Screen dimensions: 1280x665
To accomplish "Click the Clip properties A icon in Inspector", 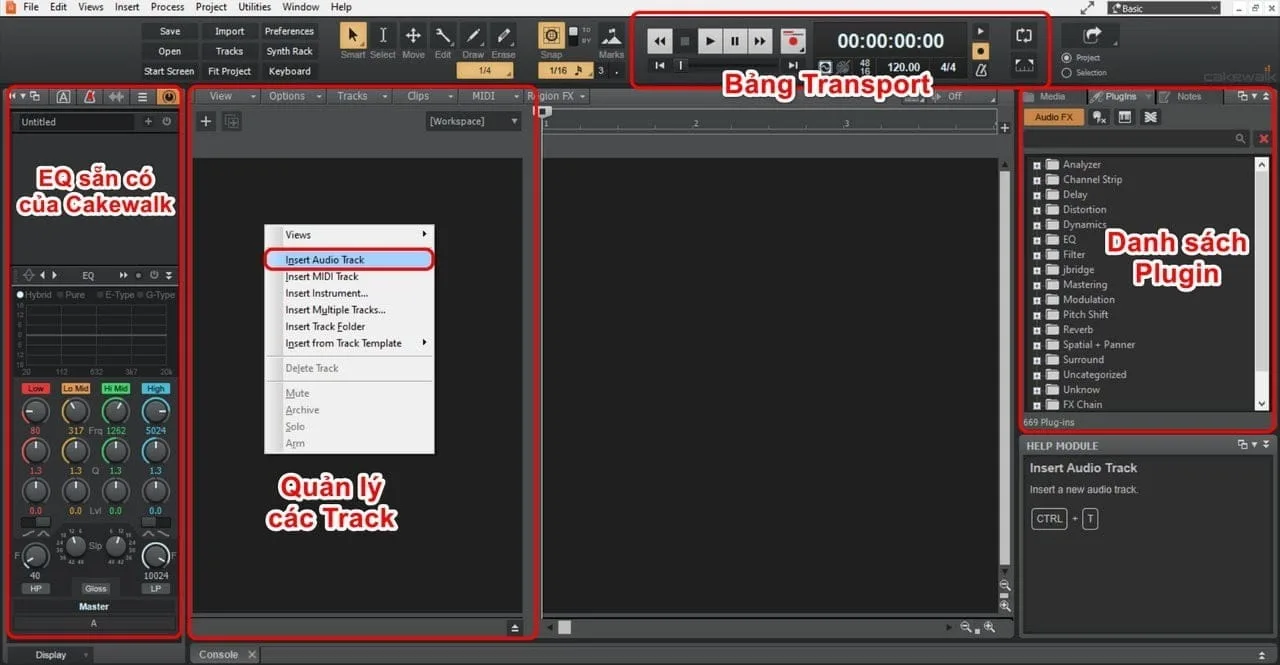I will pyautogui.click(x=63, y=96).
